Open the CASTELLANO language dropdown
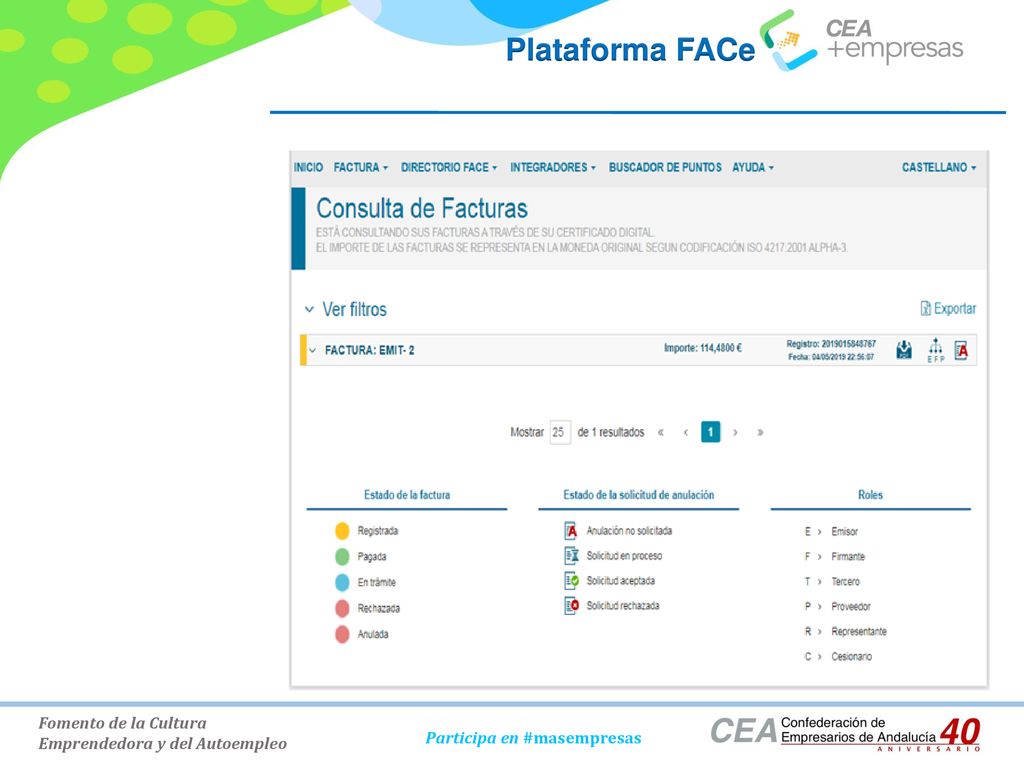 (938, 168)
